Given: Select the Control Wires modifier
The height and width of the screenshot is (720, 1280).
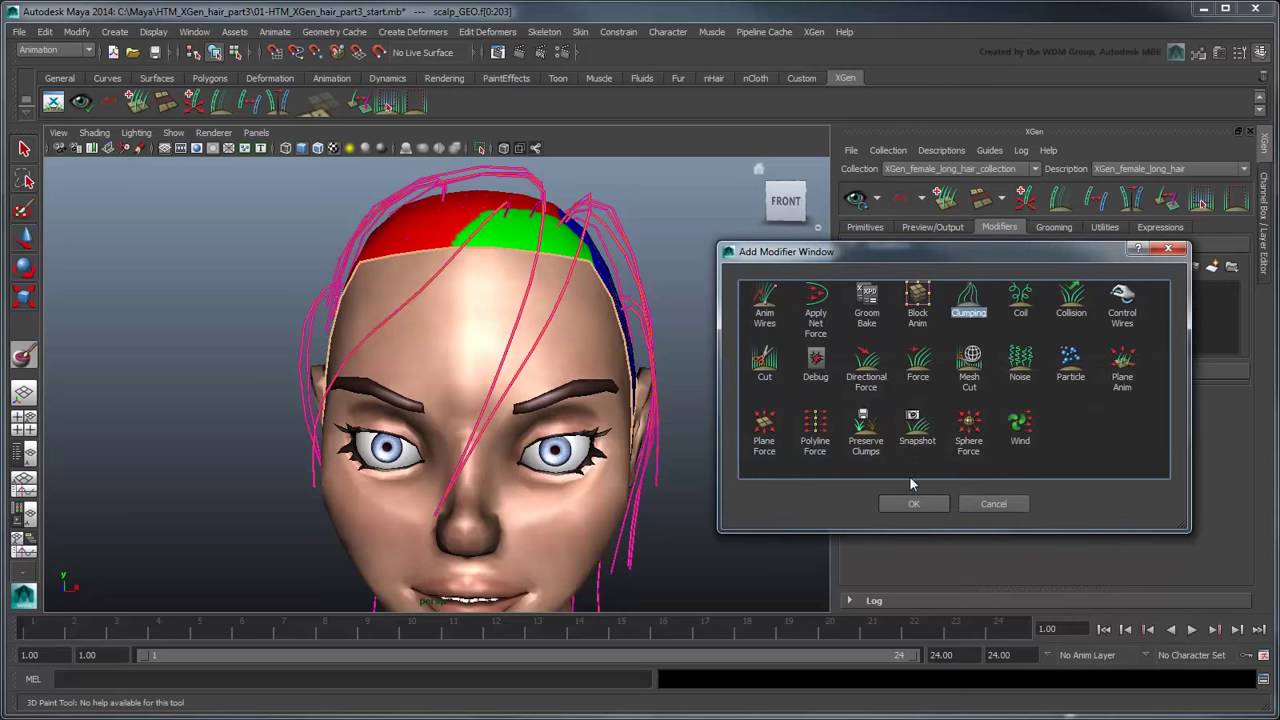Looking at the screenshot, I should (1122, 306).
